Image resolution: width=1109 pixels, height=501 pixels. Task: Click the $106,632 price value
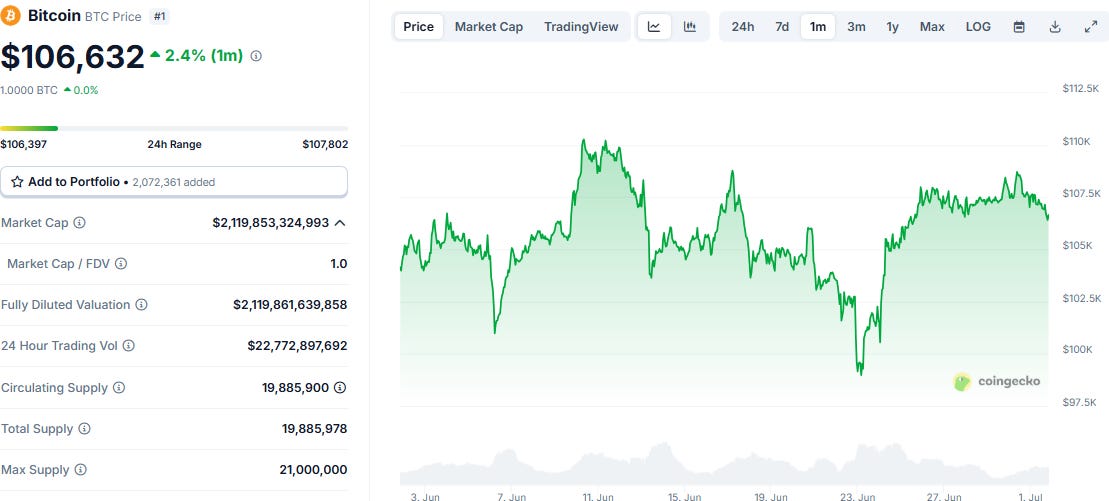pyautogui.click(x=72, y=57)
